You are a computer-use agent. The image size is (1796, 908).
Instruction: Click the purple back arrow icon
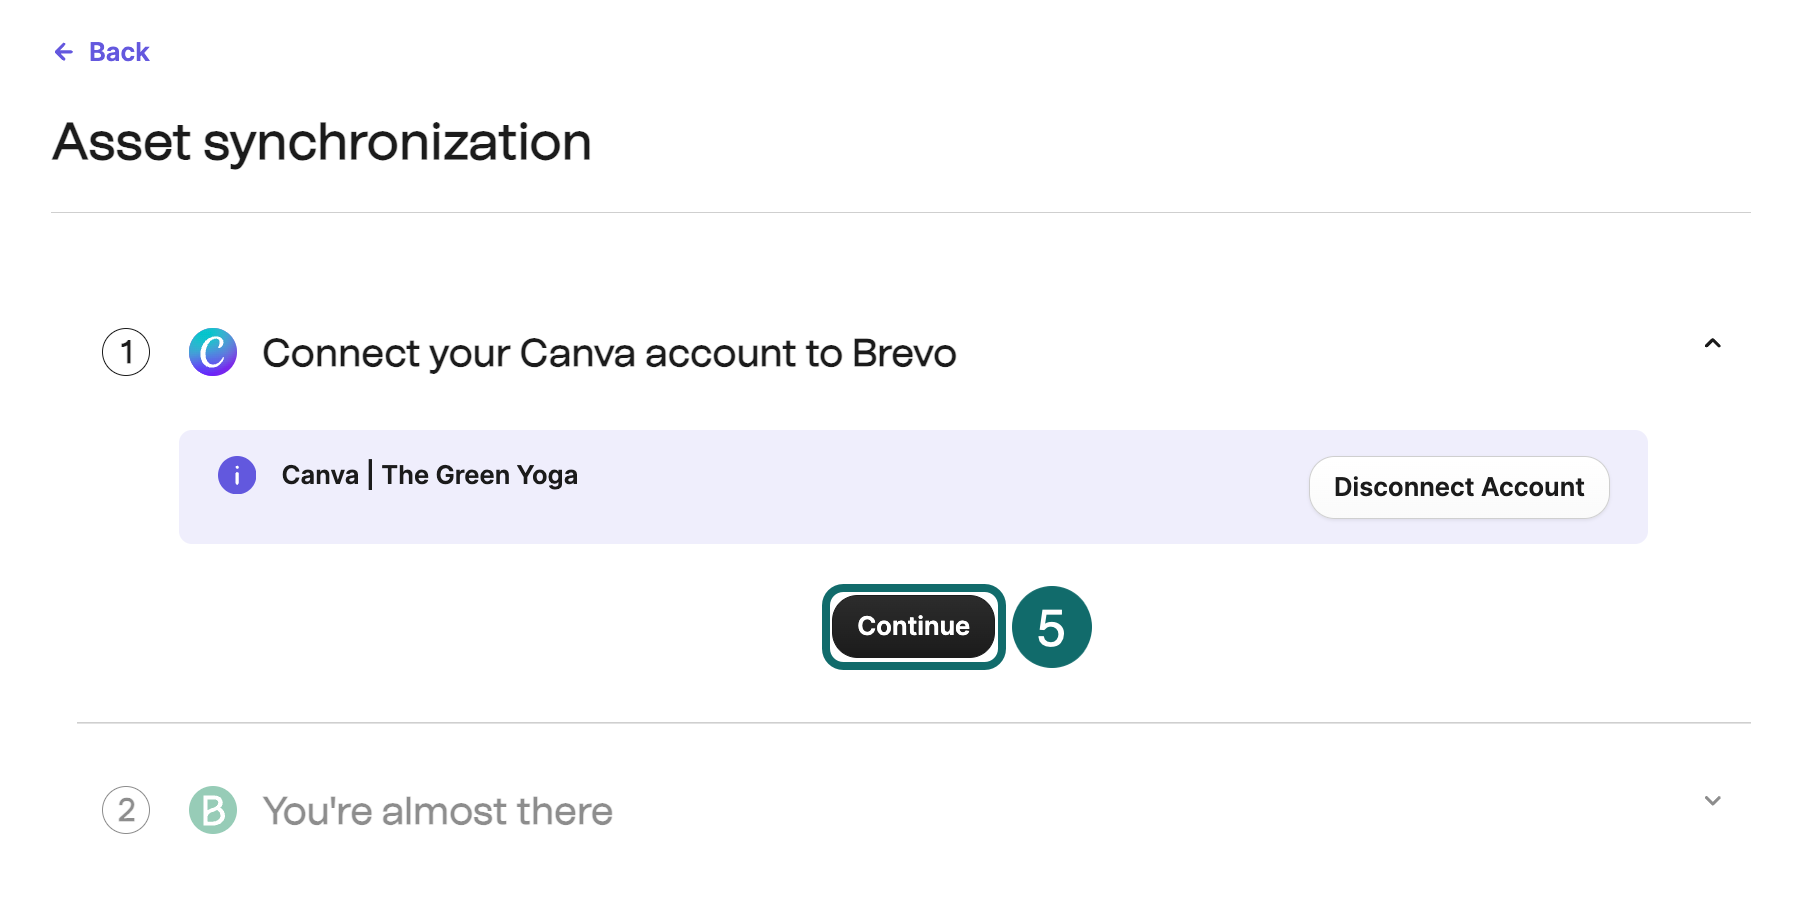[64, 51]
